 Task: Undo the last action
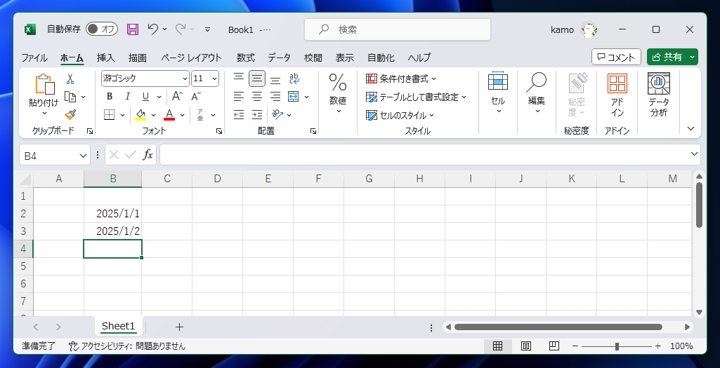153,29
